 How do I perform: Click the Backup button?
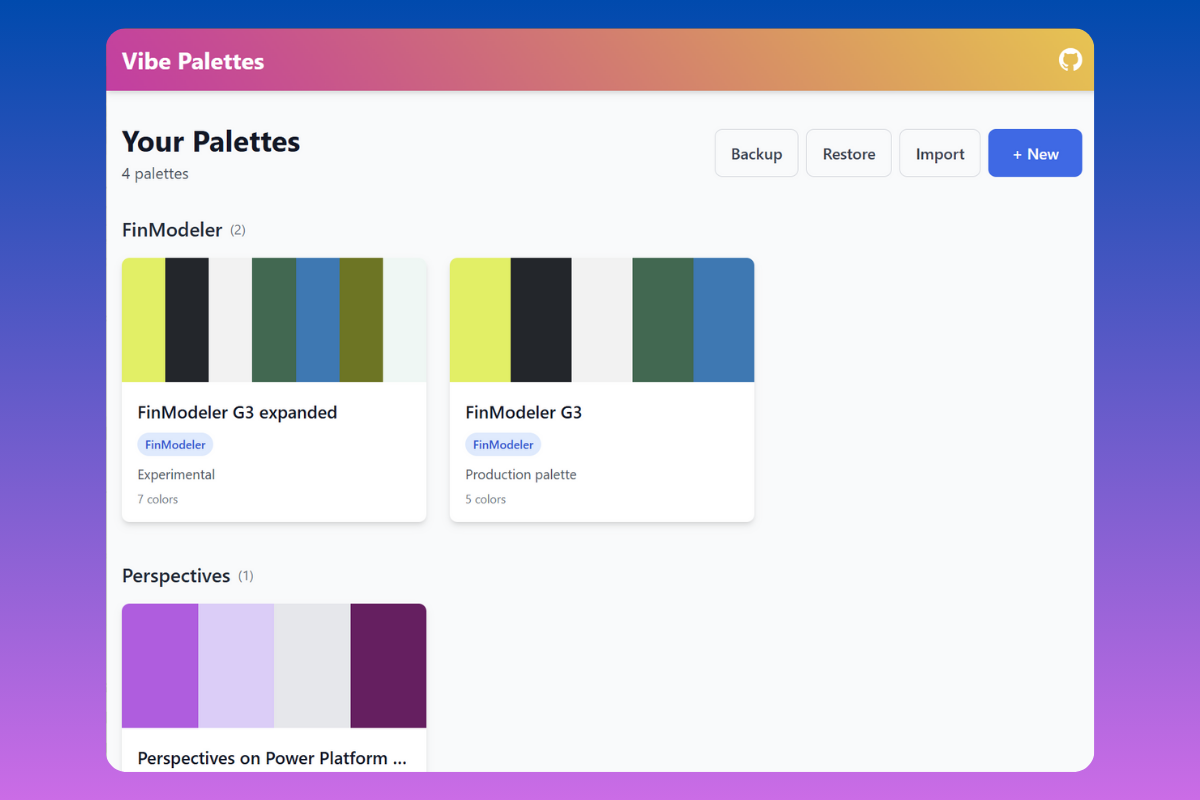(x=756, y=153)
